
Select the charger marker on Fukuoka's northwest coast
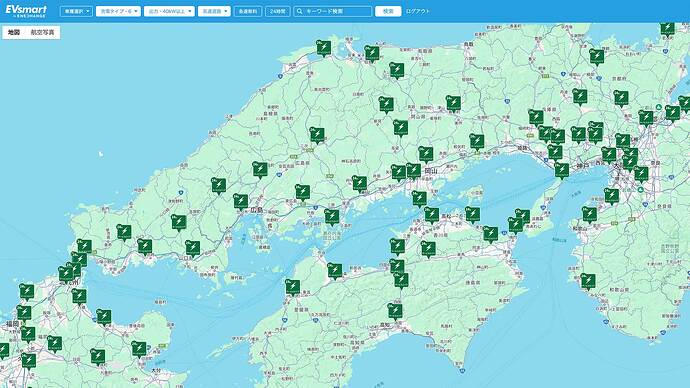click(26, 291)
